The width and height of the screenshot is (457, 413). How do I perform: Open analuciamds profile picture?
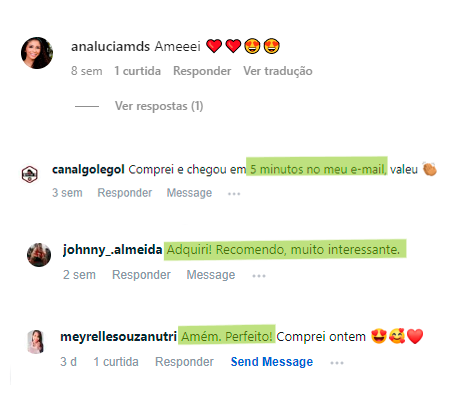pos(37,53)
